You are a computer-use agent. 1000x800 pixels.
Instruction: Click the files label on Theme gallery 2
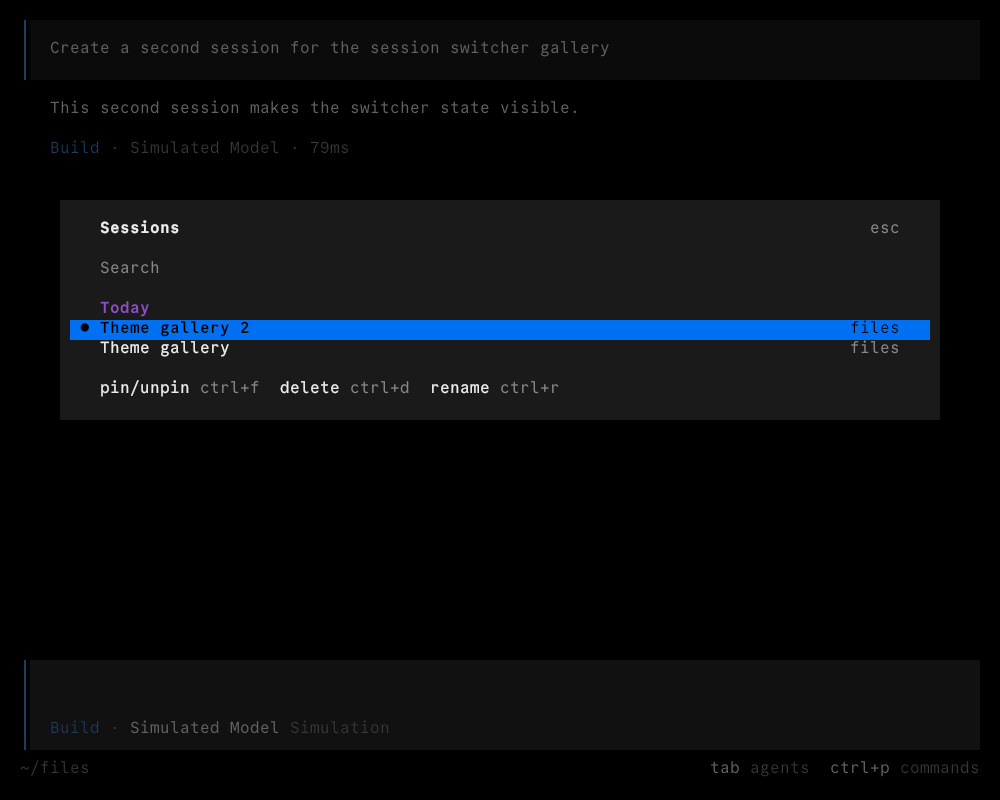[874, 328]
